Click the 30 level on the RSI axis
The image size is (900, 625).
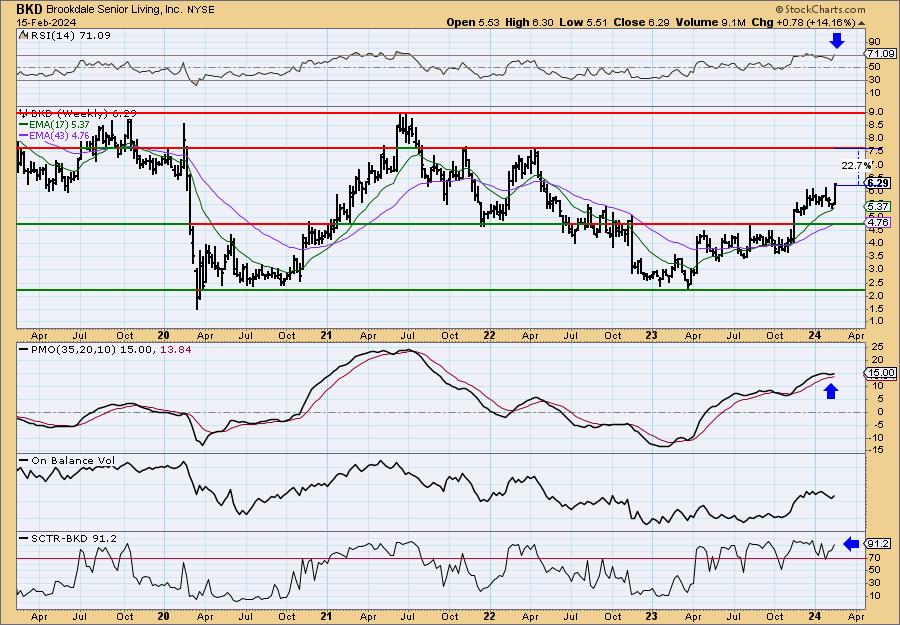[x=875, y=79]
